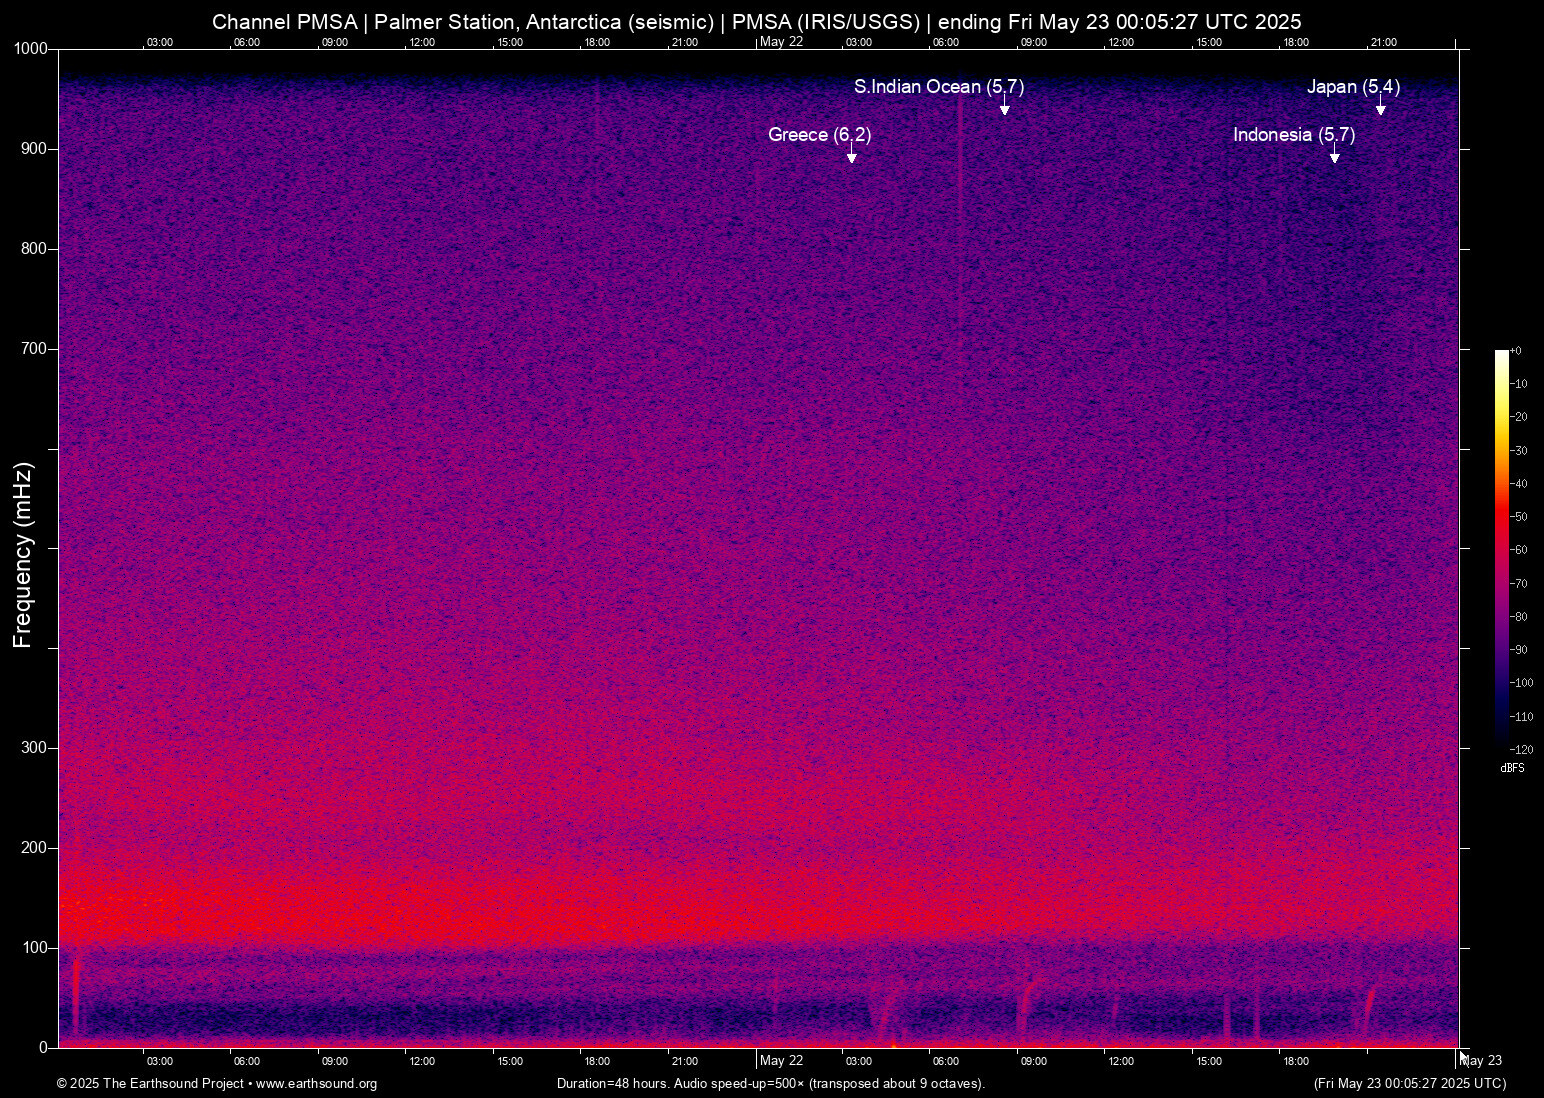Click the May 22 date marker on top axis
Image resolution: width=1544 pixels, height=1098 pixels.
(781, 41)
